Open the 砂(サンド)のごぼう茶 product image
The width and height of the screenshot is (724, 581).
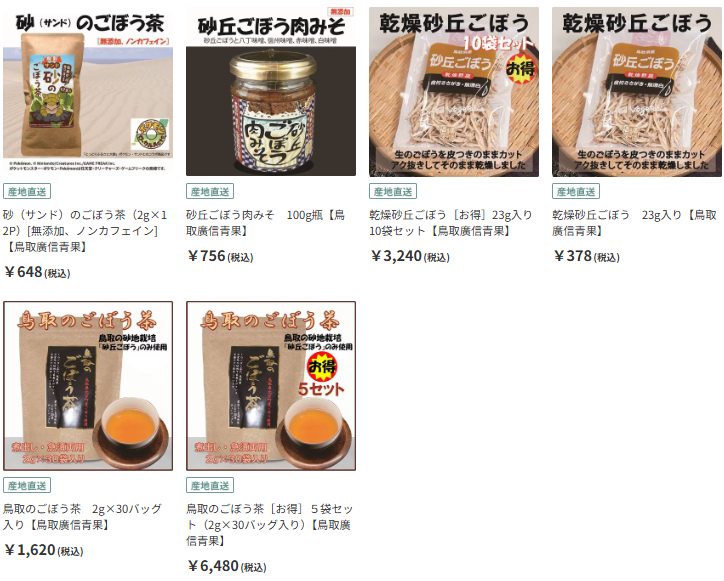[88, 91]
